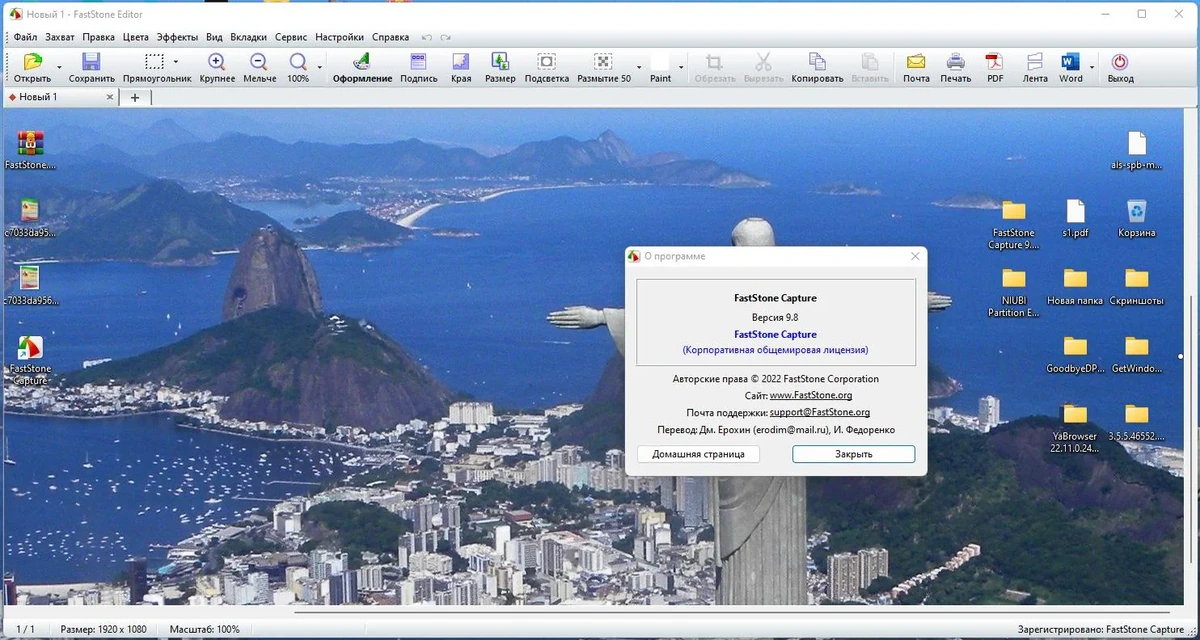Expand the Прямоугольник selection dropdown arrow
The width and height of the screenshot is (1200, 640).
(176, 62)
